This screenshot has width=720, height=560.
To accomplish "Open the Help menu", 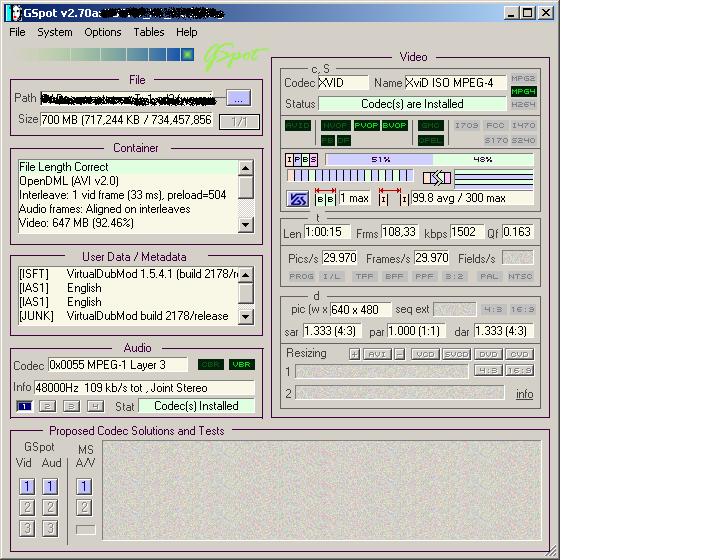I will tap(186, 32).
